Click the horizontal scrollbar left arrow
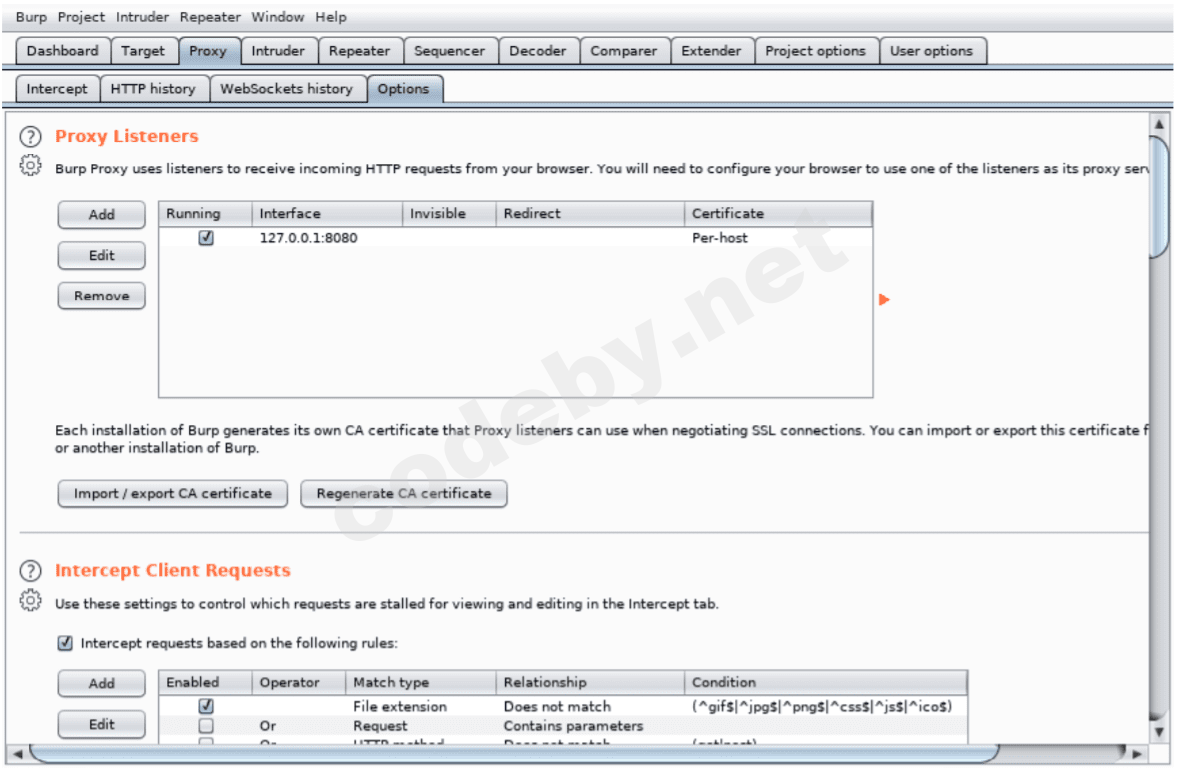The image size is (1177, 769). click(17, 753)
